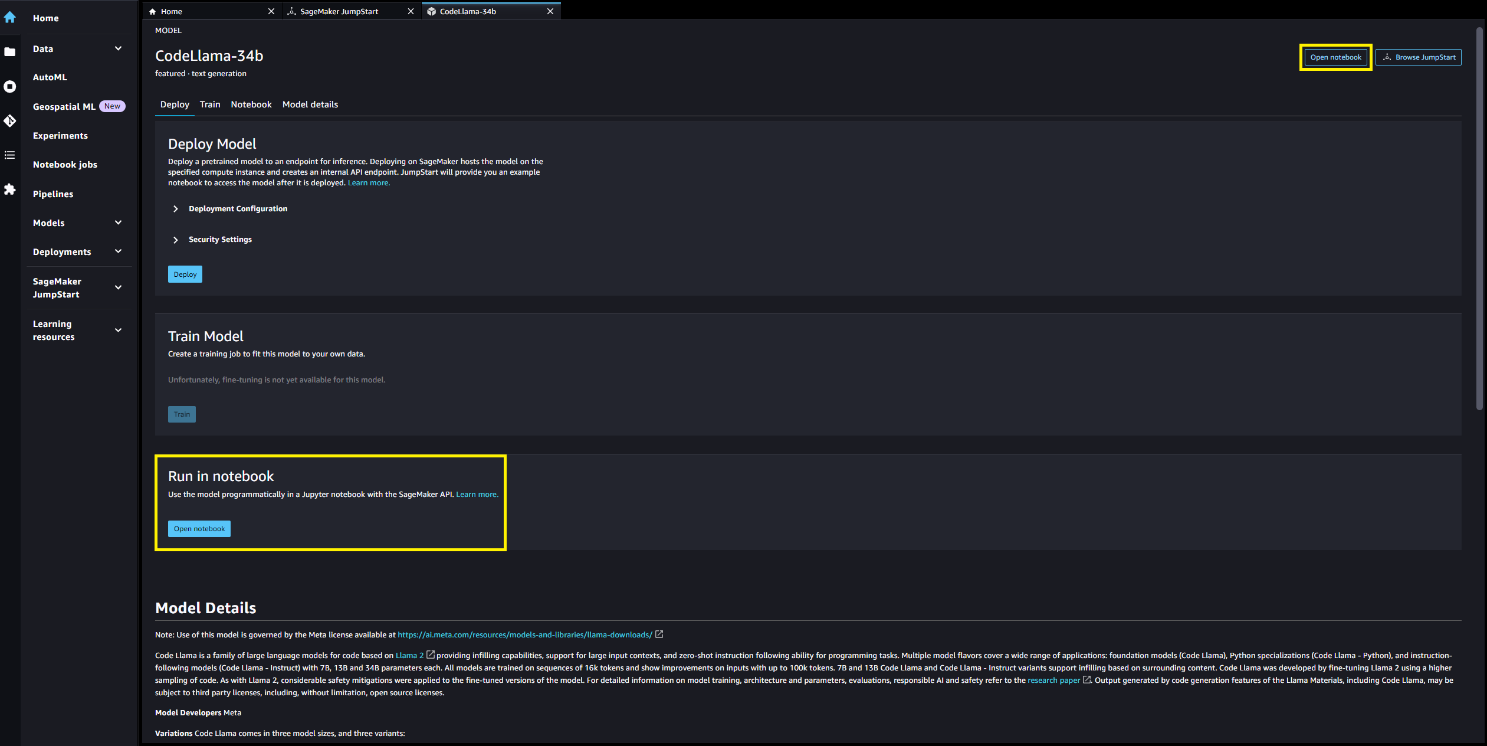Click the greyed-out Train button

click(x=182, y=414)
